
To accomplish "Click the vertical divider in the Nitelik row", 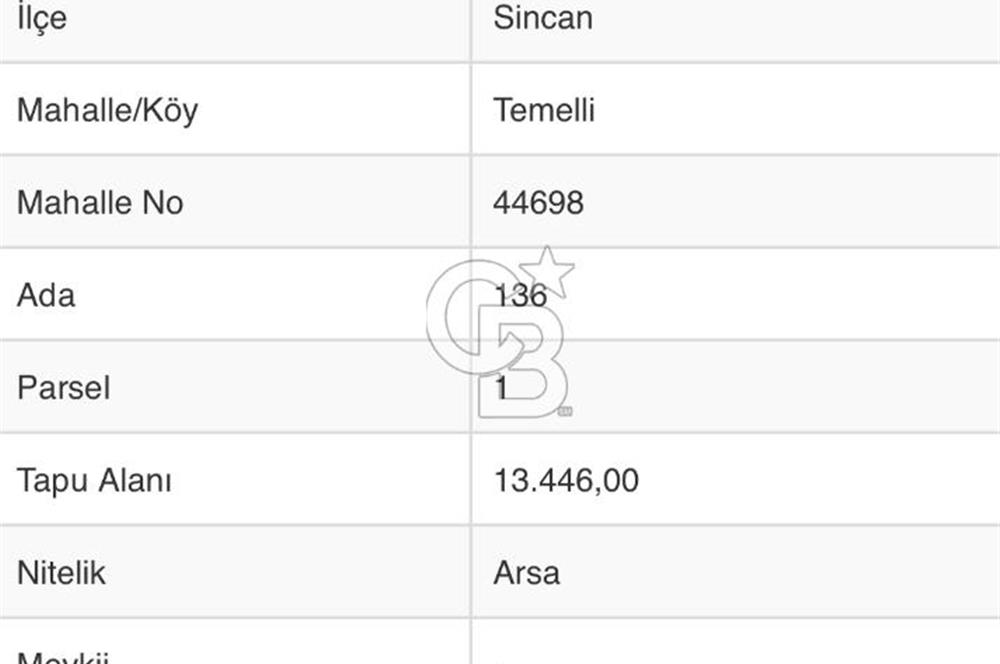I will pos(471,572).
